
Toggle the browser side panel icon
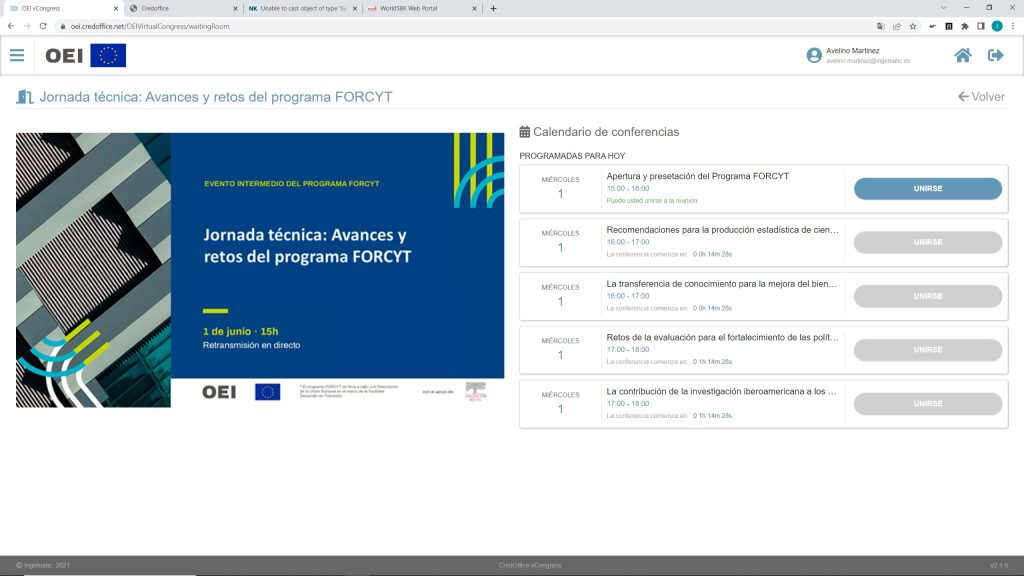click(981, 26)
